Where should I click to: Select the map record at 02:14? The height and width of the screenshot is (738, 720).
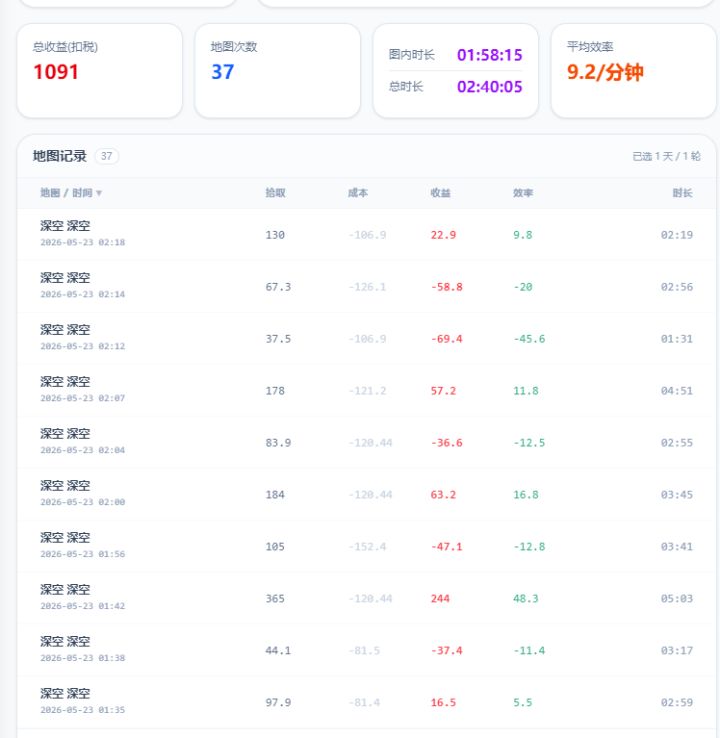tap(366, 287)
